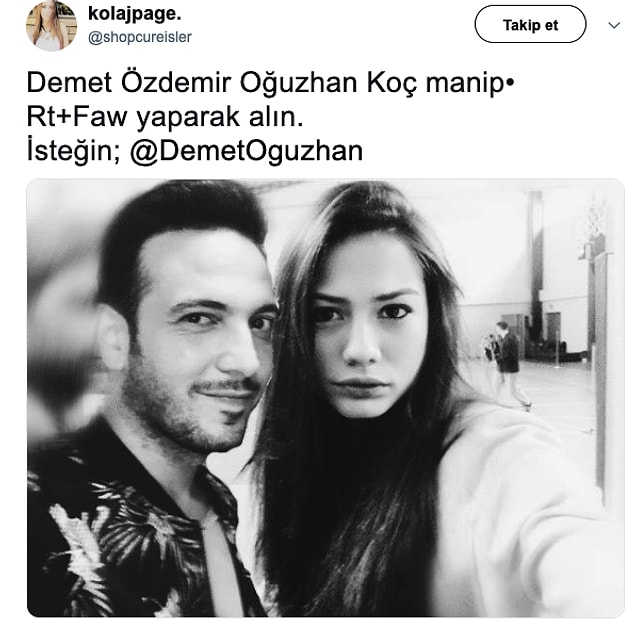
Task: Open the @DemetOguzhan mention link
Action: click(x=246, y=151)
